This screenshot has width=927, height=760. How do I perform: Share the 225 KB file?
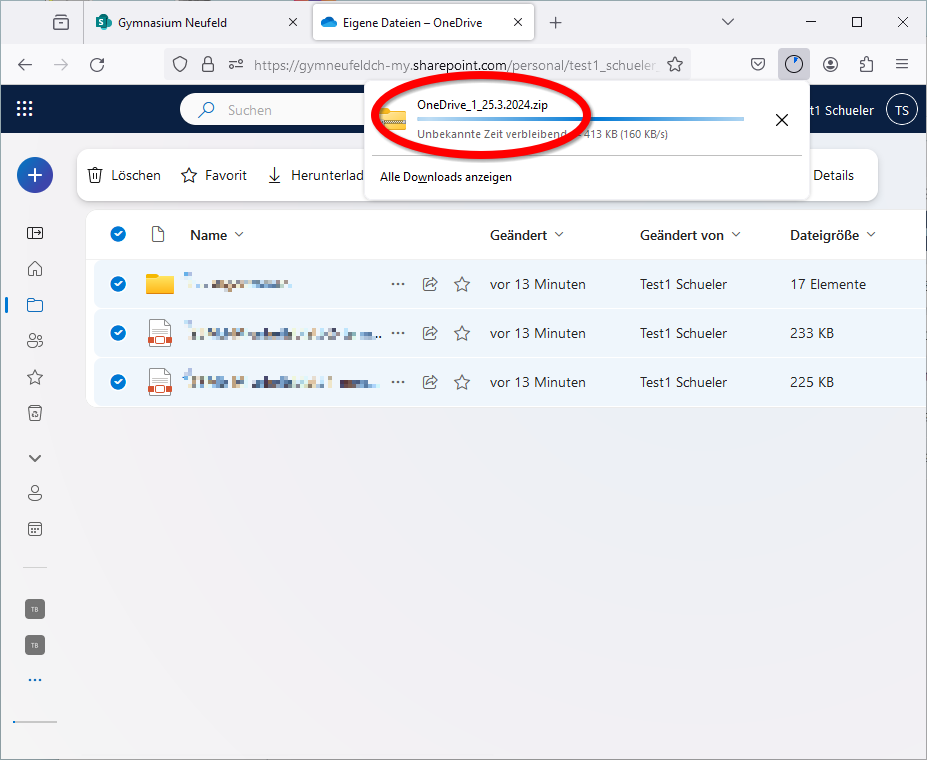click(430, 382)
